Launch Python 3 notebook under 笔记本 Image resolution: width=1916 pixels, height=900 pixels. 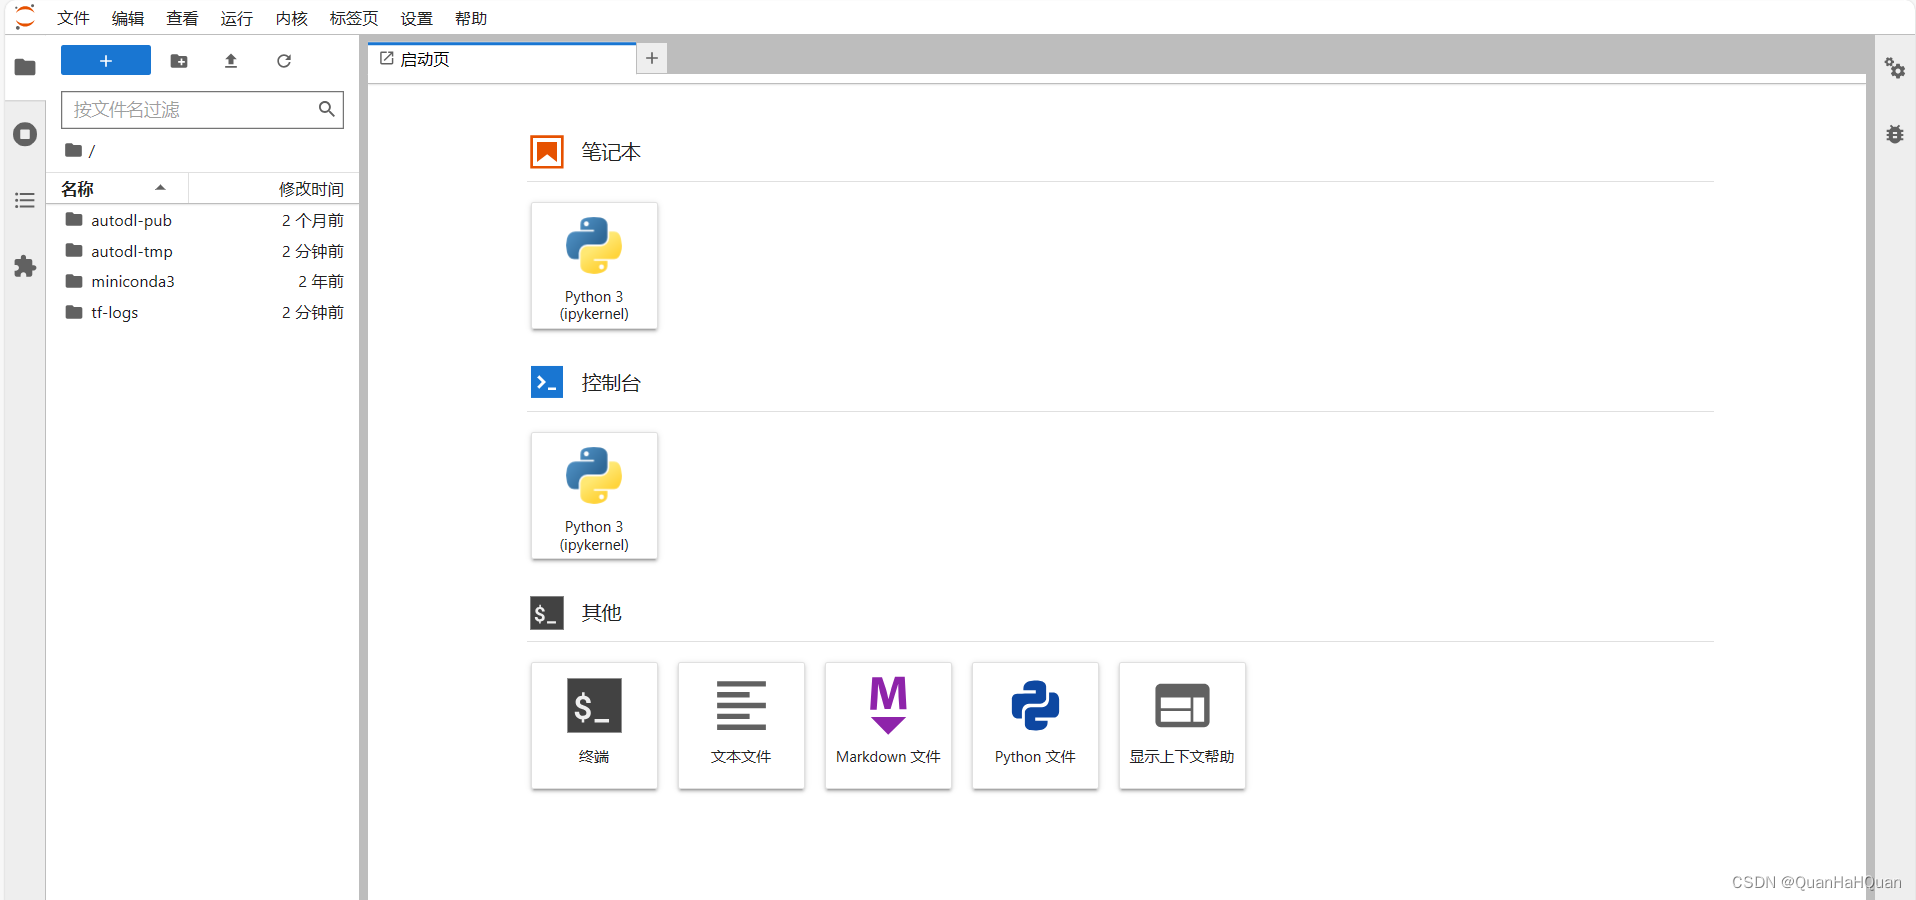coord(594,266)
